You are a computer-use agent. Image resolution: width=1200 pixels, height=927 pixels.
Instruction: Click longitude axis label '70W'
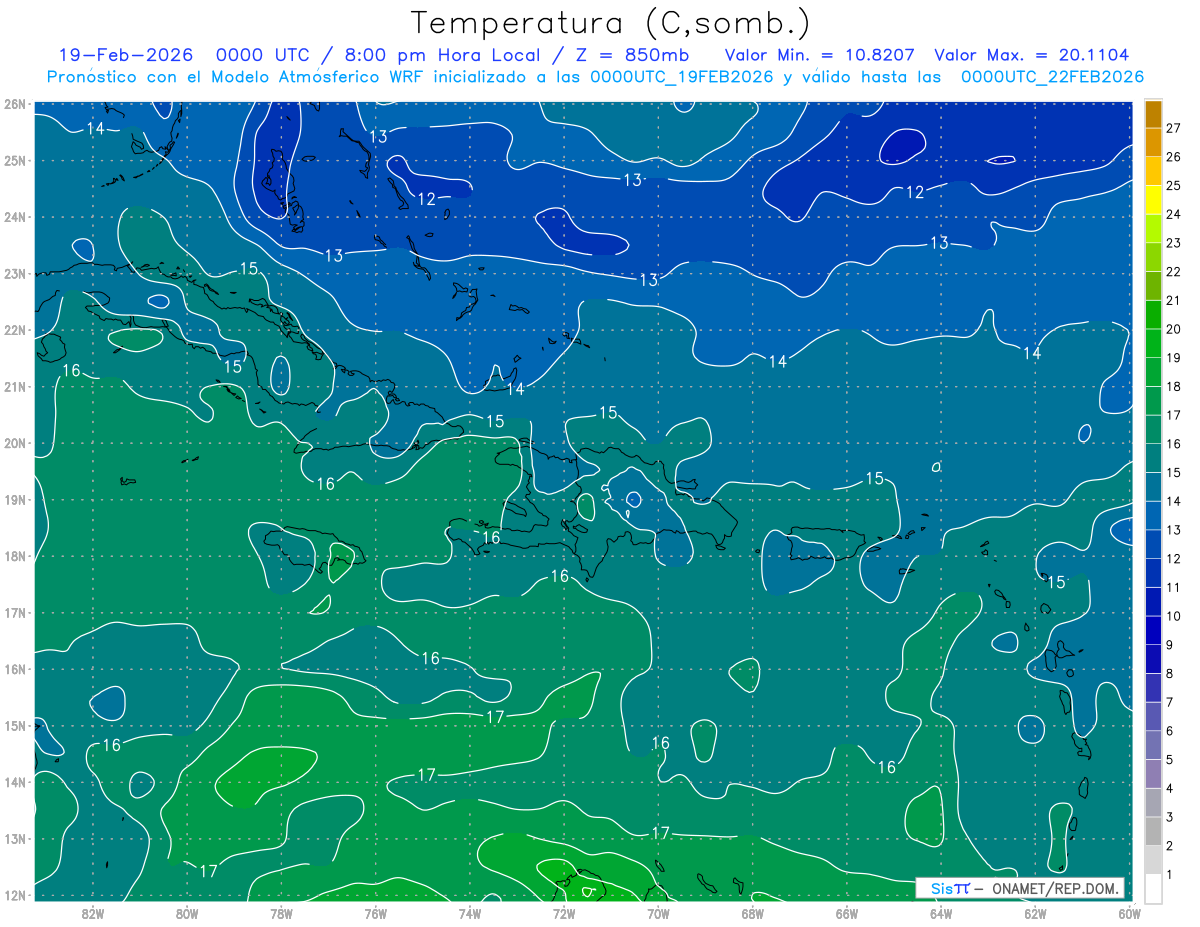pos(658,912)
